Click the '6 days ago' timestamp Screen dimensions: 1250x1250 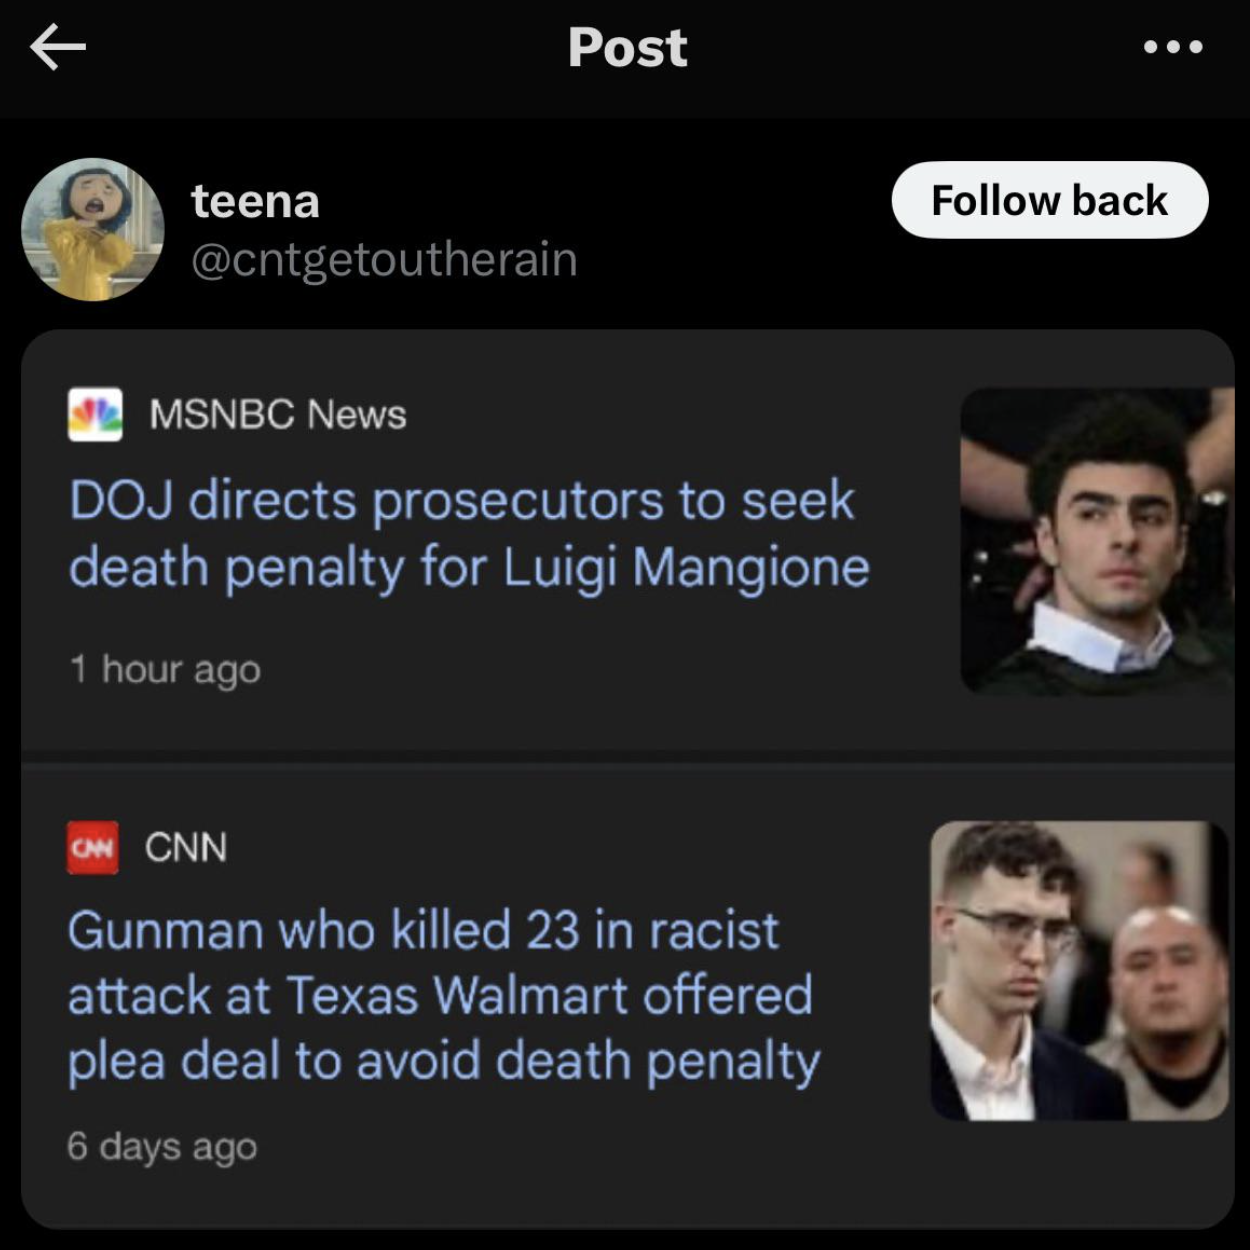click(x=162, y=1146)
